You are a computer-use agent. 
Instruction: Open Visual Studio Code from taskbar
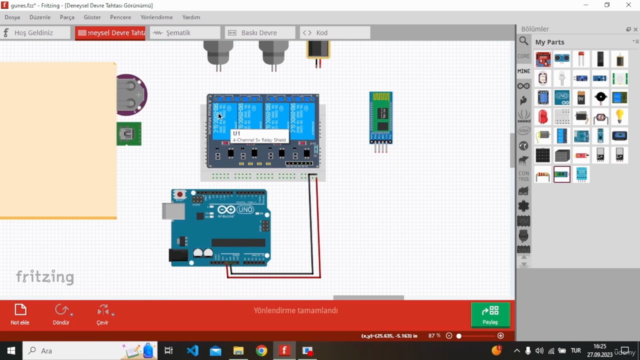[192, 351]
